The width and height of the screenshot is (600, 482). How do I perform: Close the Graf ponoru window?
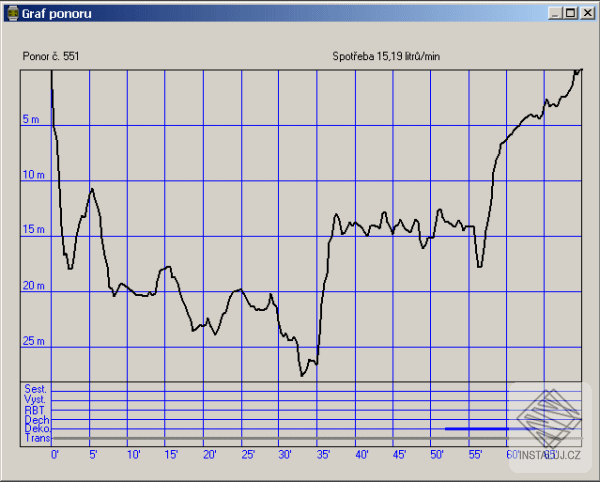[587, 13]
